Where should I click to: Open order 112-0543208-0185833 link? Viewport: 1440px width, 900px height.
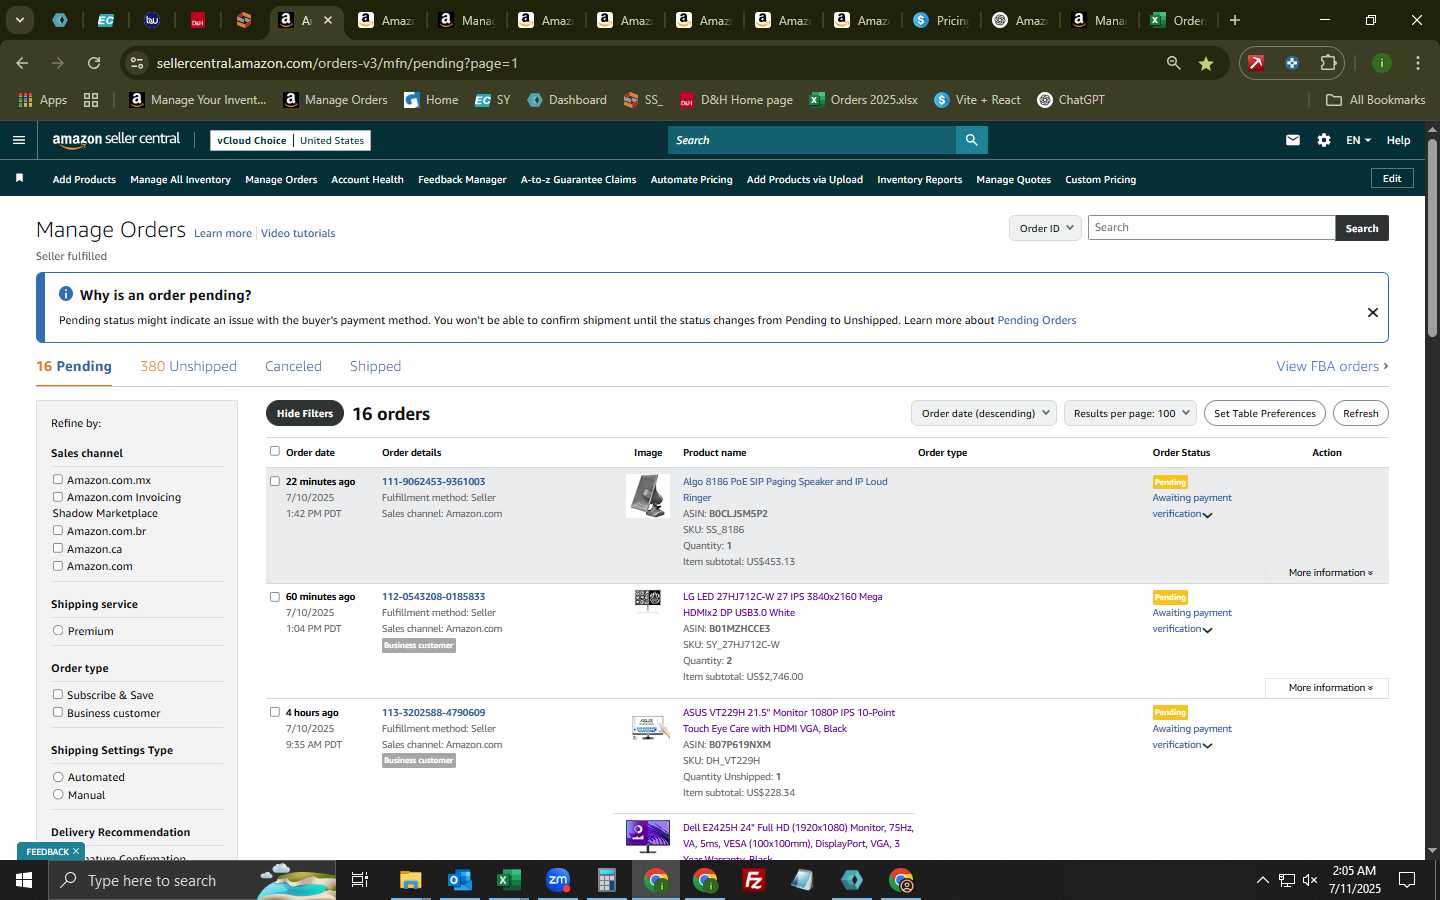pos(433,596)
